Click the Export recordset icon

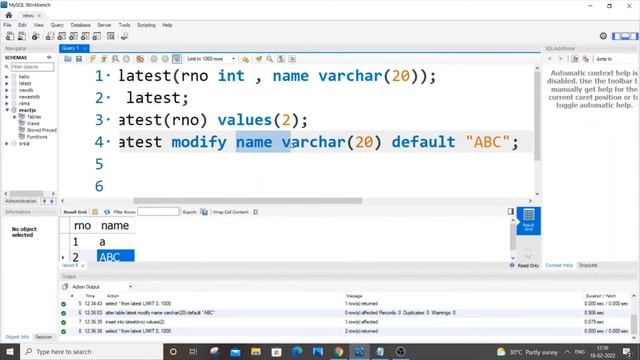coord(204,212)
